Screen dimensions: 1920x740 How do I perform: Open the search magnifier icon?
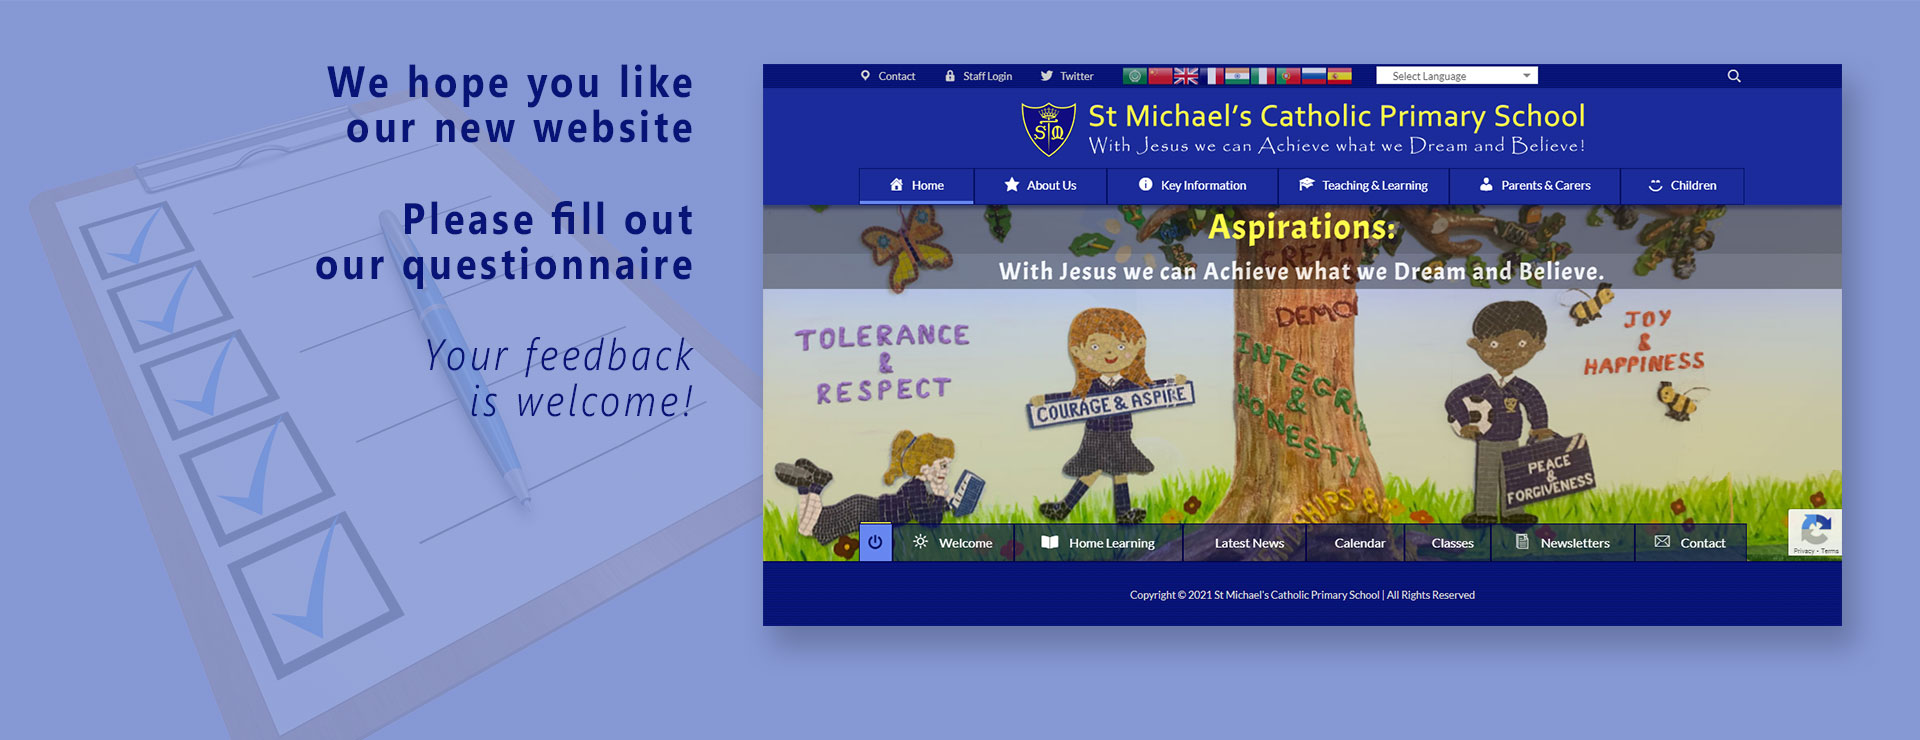(x=1734, y=76)
